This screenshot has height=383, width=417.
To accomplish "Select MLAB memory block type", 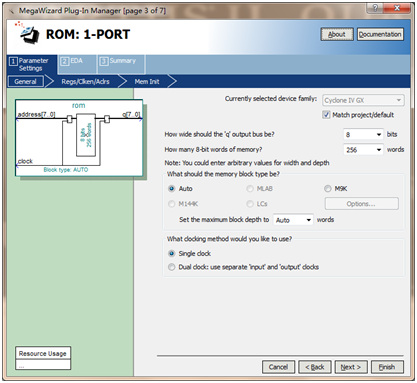I will click(250, 189).
